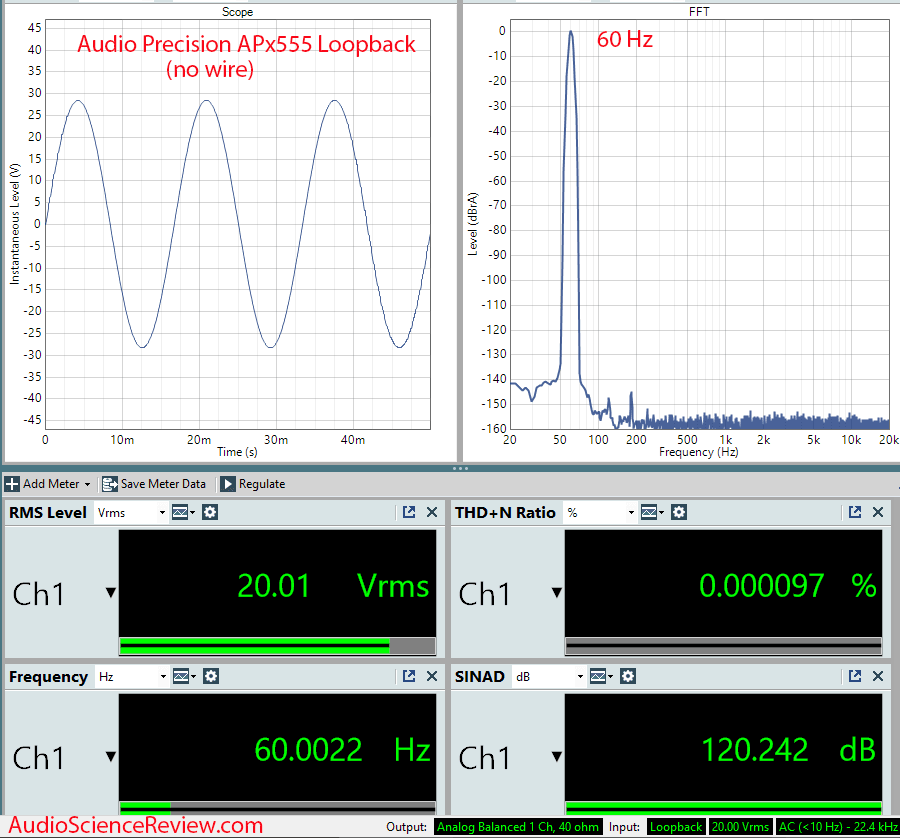Click the AC (<10 Hz) bandwidth status
The height and width of the screenshot is (838, 900).
pos(837,827)
